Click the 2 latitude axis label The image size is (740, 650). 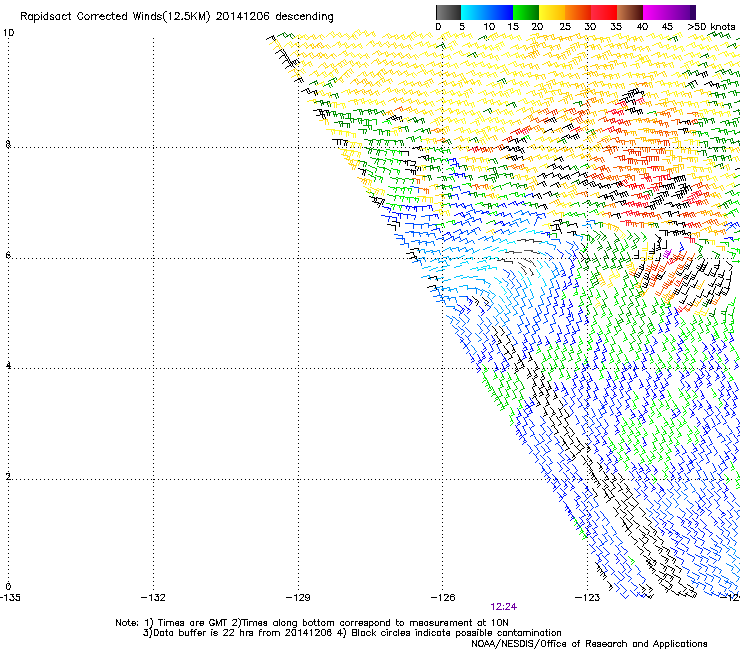[8, 477]
